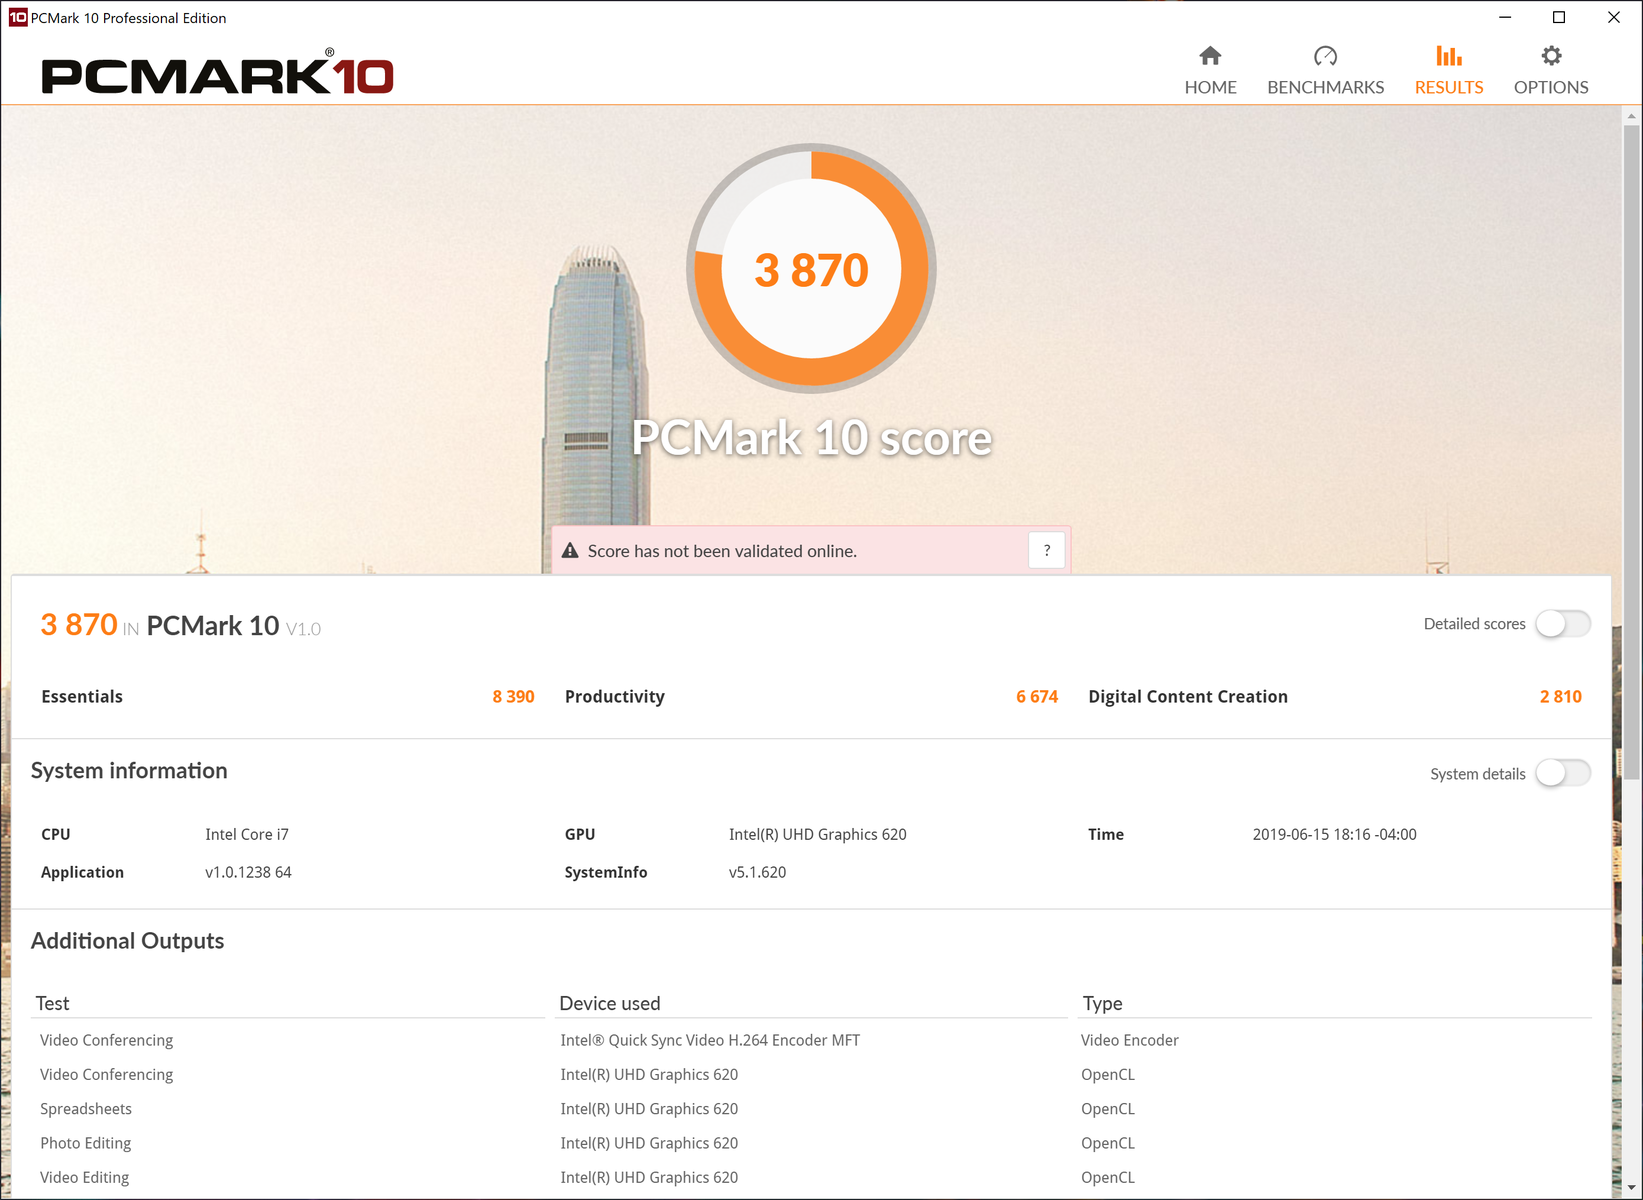This screenshot has height=1200, width=1643.
Task: Close the PCMark 10 window
Action: tap(1614, 17)
